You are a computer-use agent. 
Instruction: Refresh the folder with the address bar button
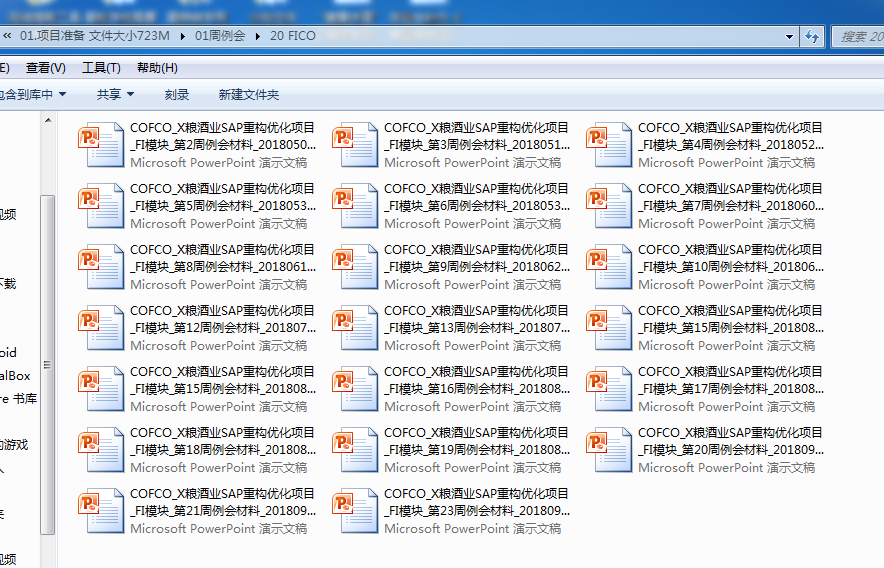click(x=812, y=37)
